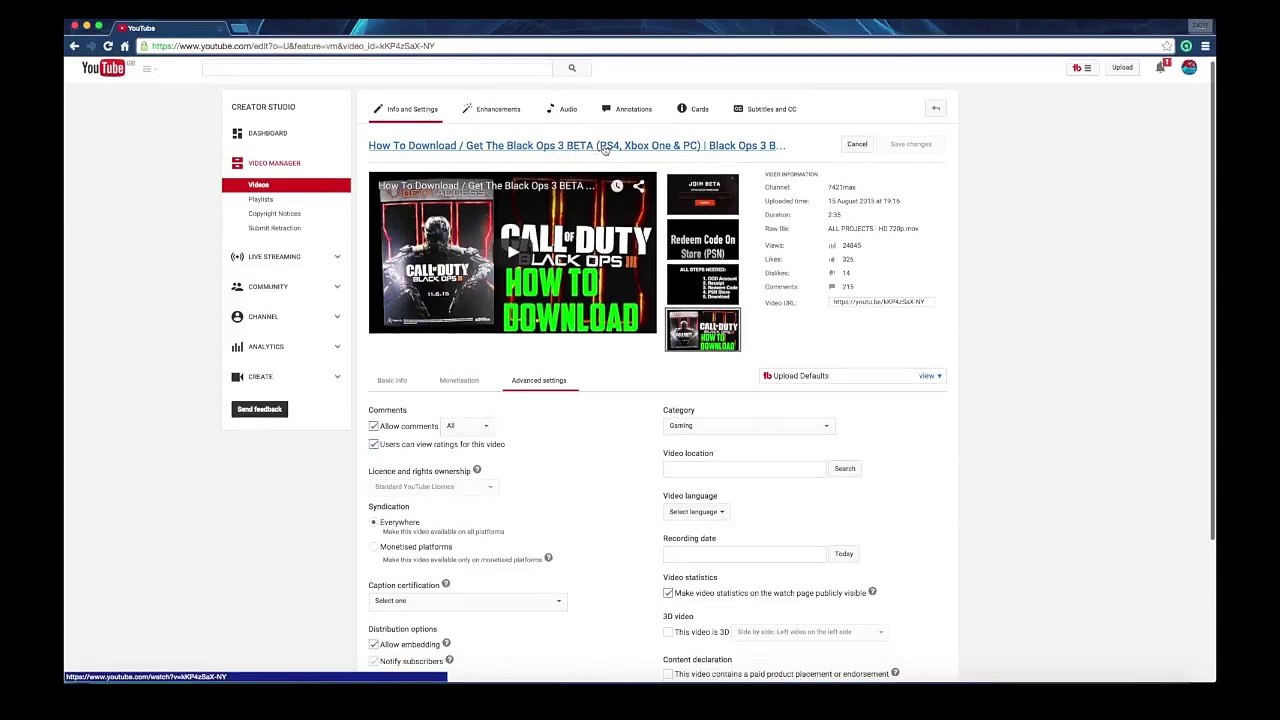The width and height of the screenshot is (1280, 720).
Task: Open help icon beside Notify subscribers
Action: coord(449,660)
